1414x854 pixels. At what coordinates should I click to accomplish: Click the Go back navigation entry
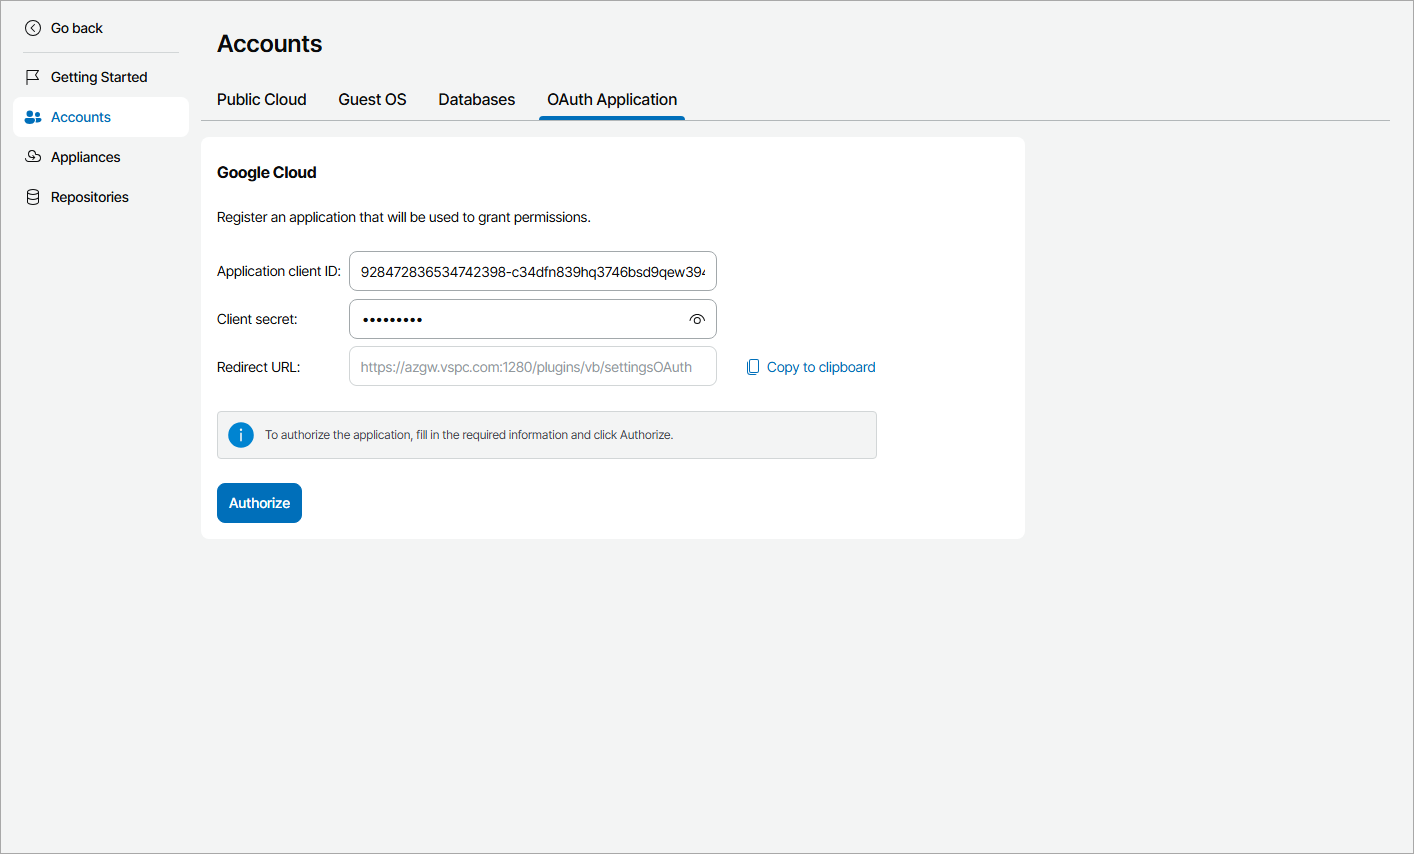[75, 28]
